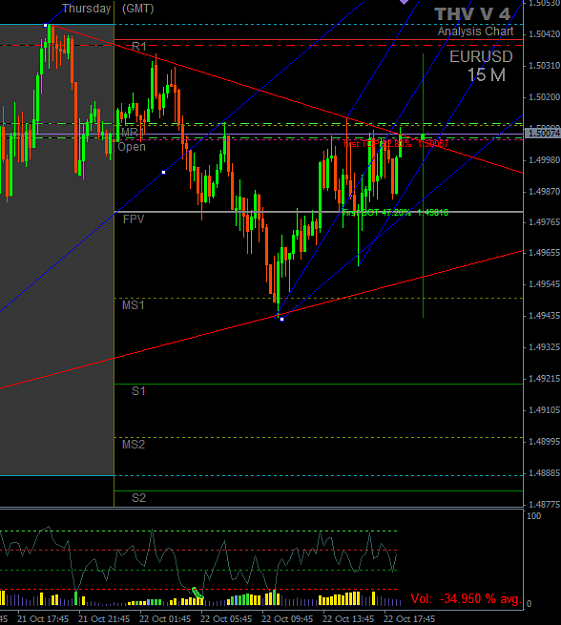
Task: Select the MS1 level label
Action: 133,305
